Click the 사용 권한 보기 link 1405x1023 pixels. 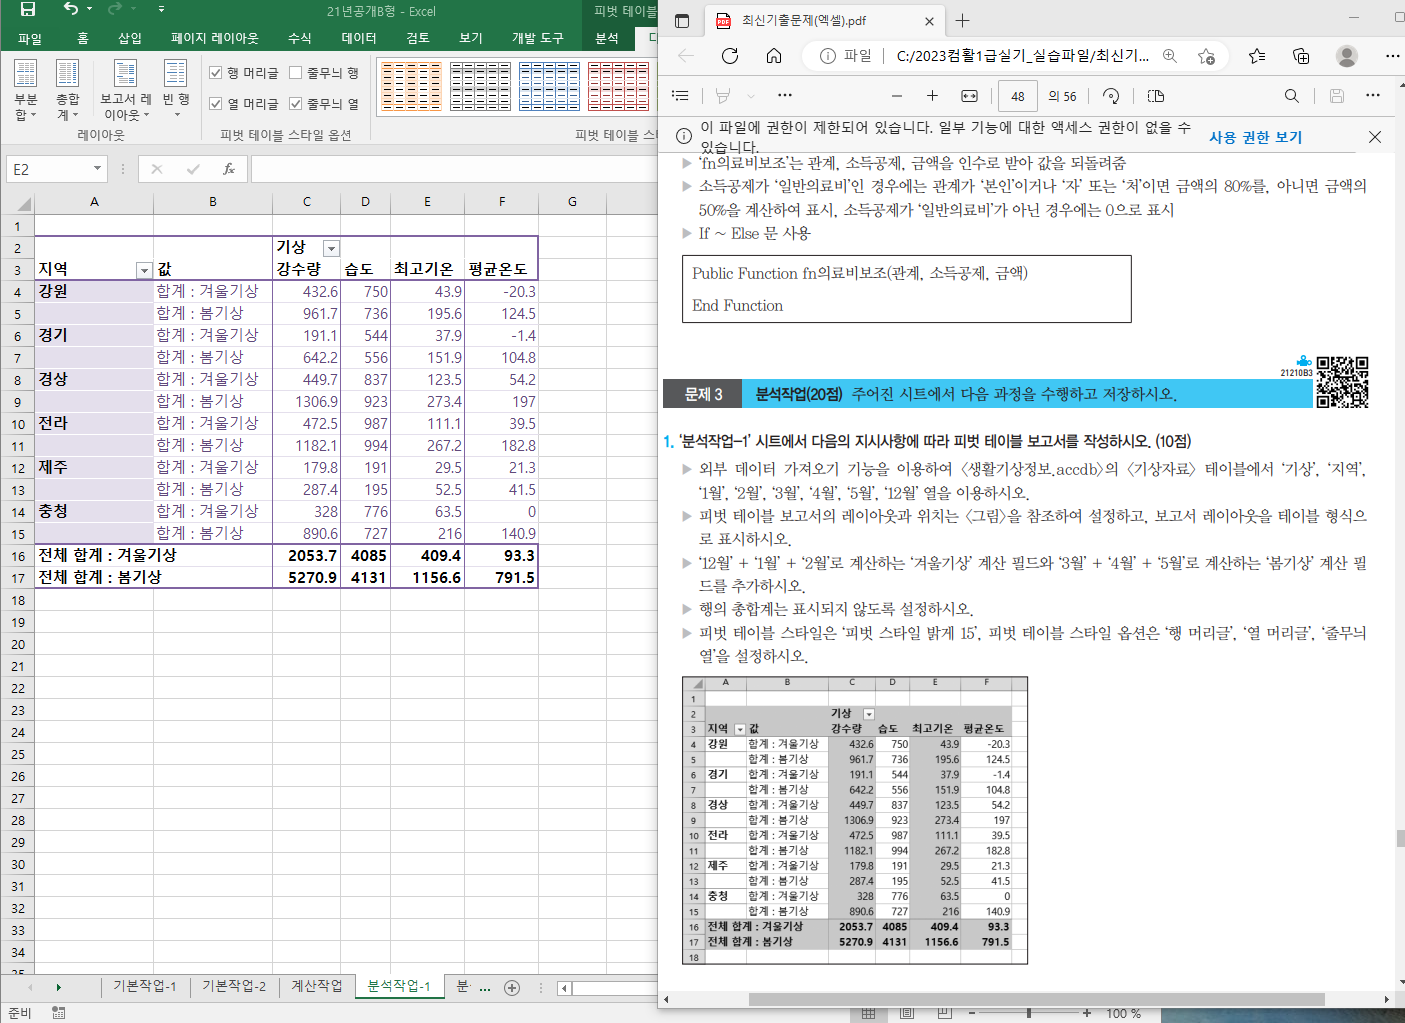[1255, 137]
